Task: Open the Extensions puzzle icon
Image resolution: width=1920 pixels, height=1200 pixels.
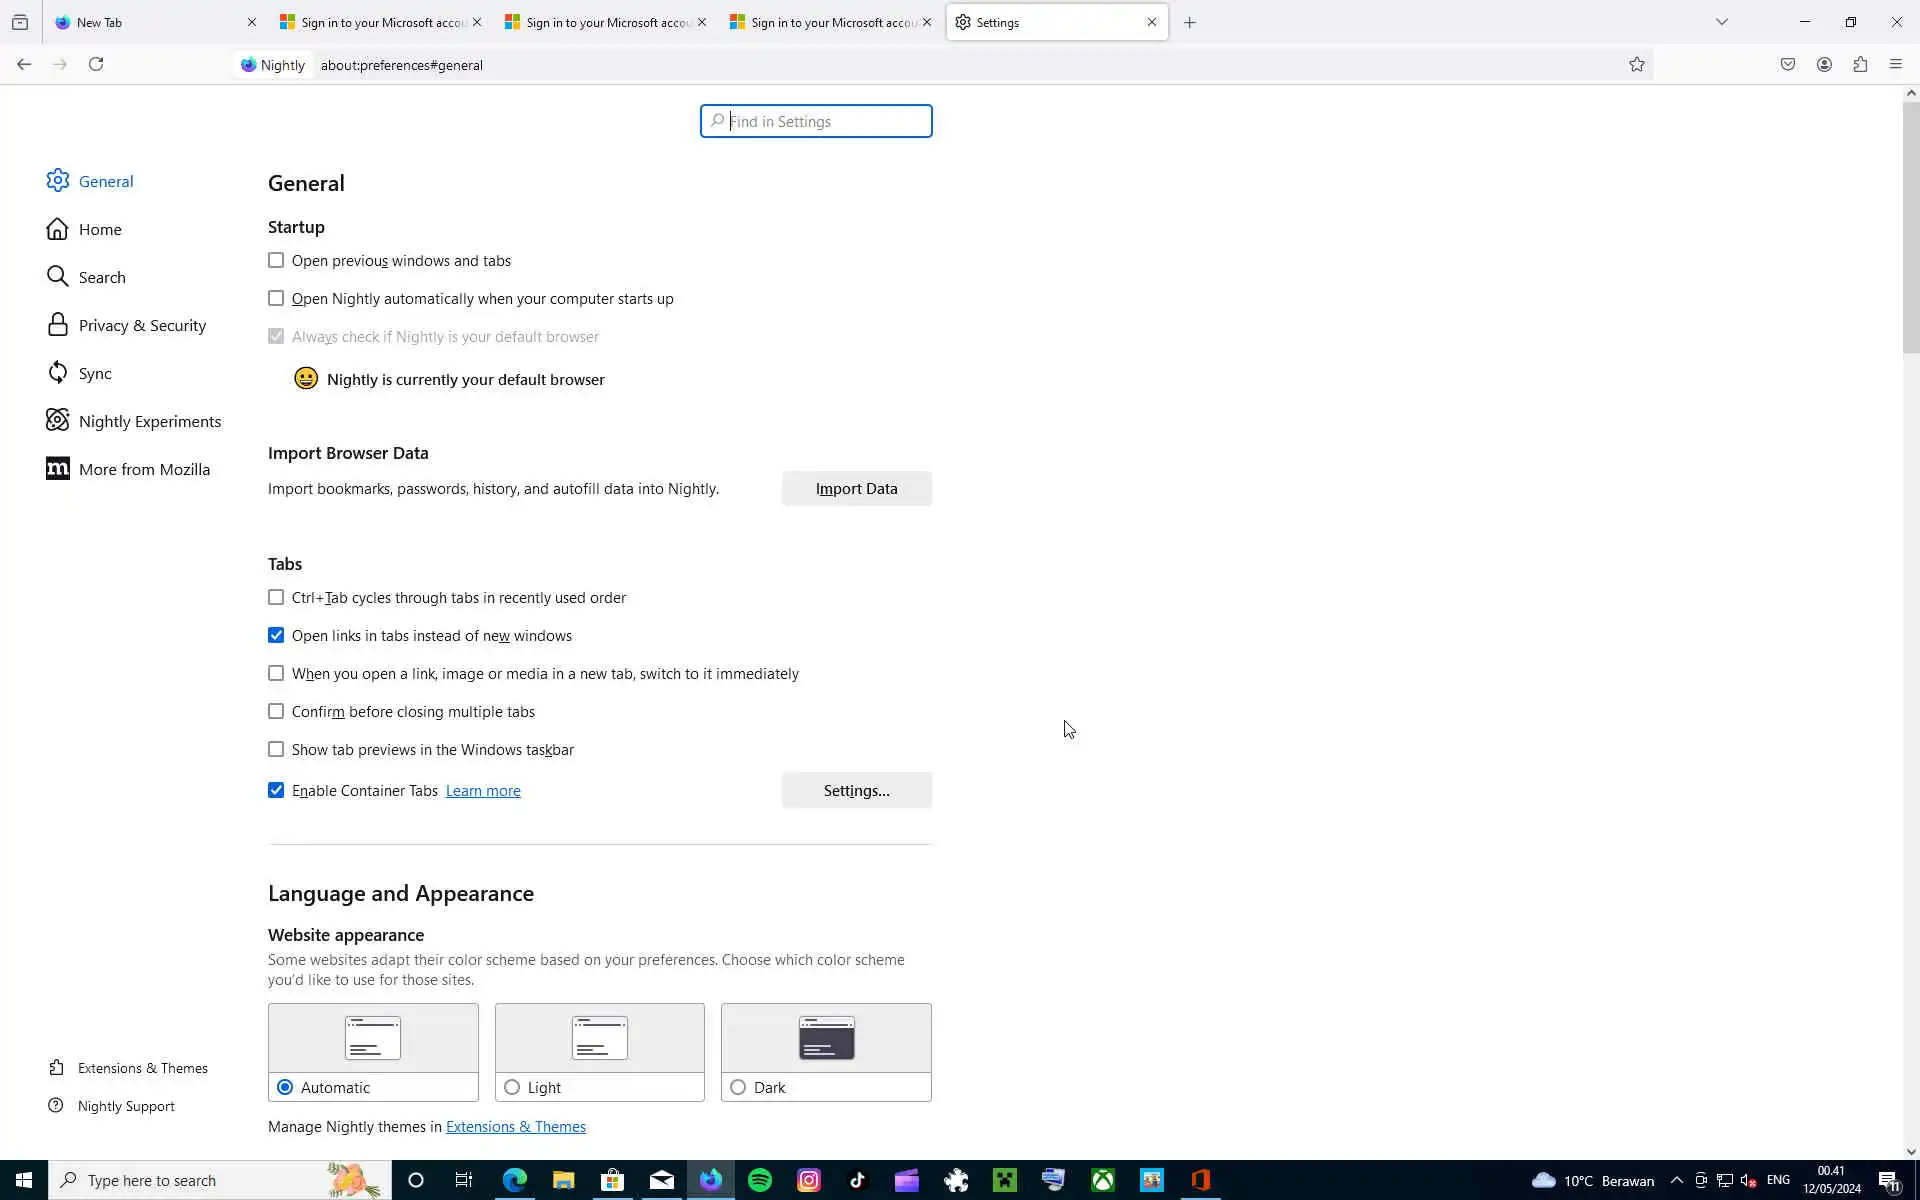Action: coord(1860,65)
